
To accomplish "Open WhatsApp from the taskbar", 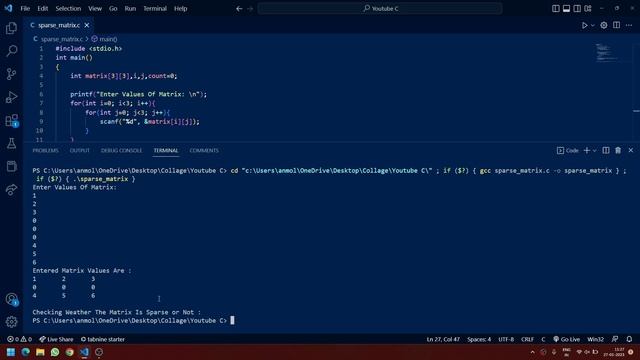I will (x=55, y=352).
